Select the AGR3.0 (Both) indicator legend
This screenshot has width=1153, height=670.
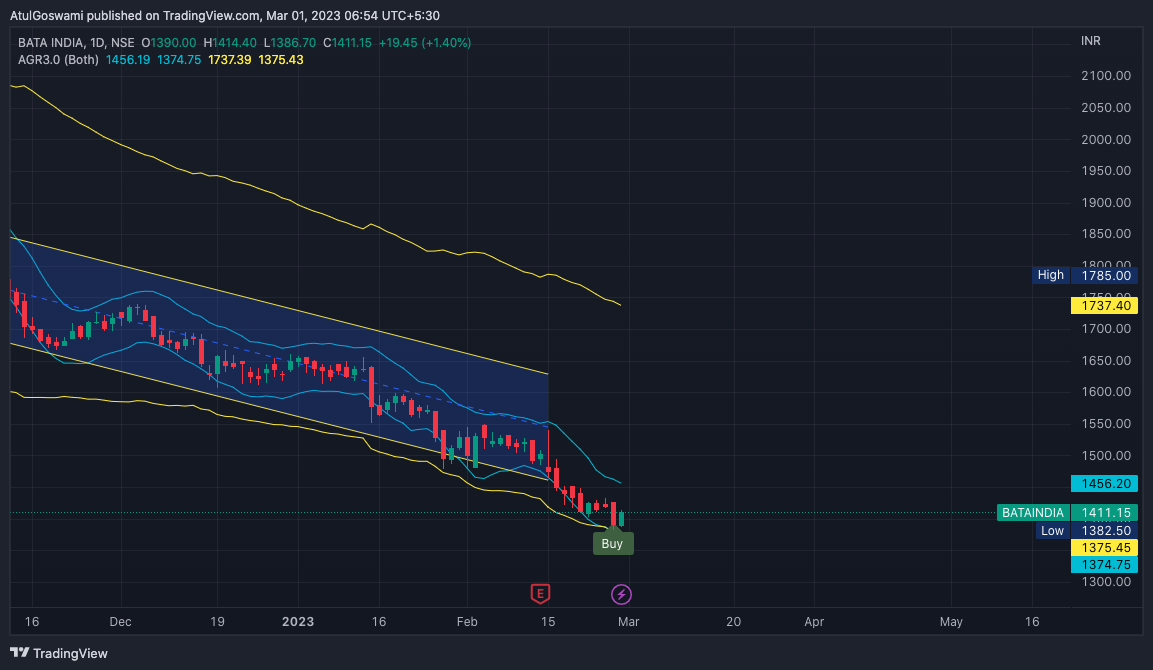coord(58,60)
